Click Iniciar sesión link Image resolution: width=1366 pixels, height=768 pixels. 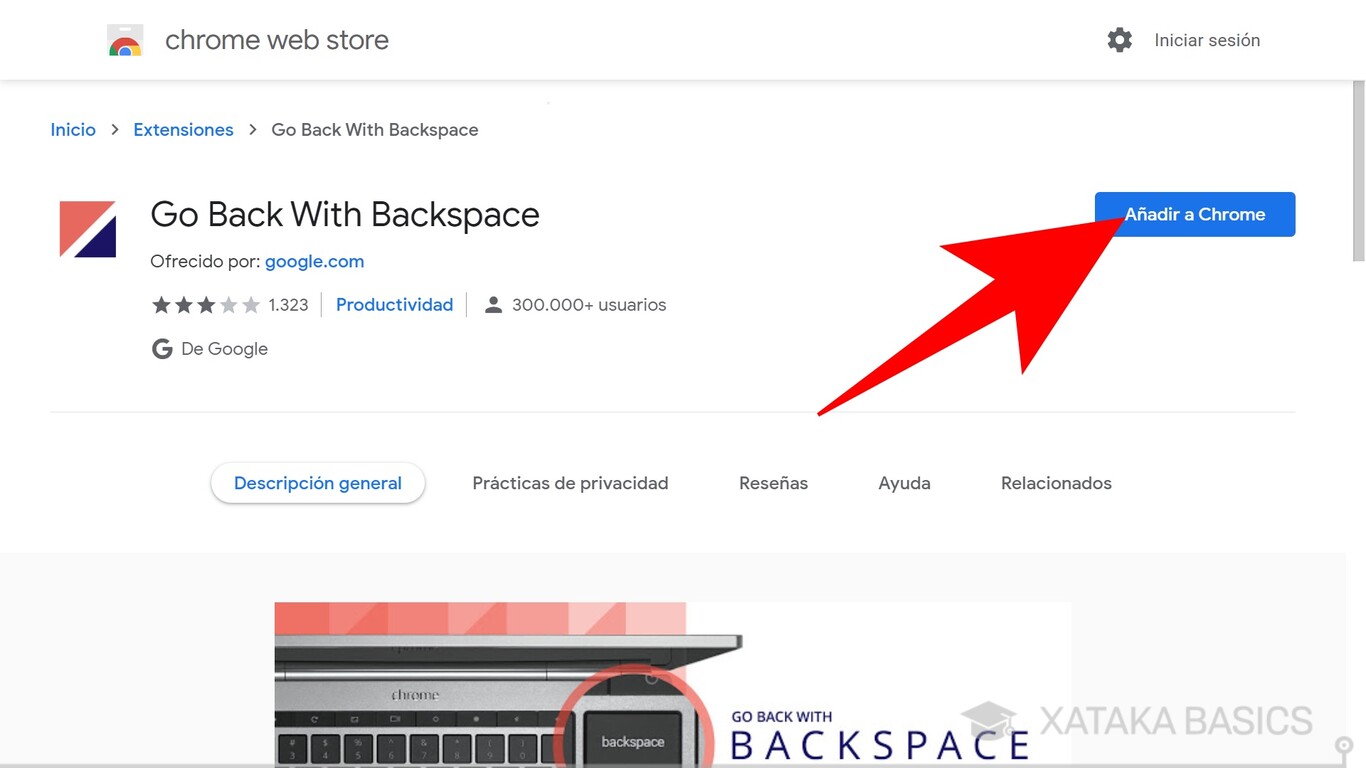1207,40
